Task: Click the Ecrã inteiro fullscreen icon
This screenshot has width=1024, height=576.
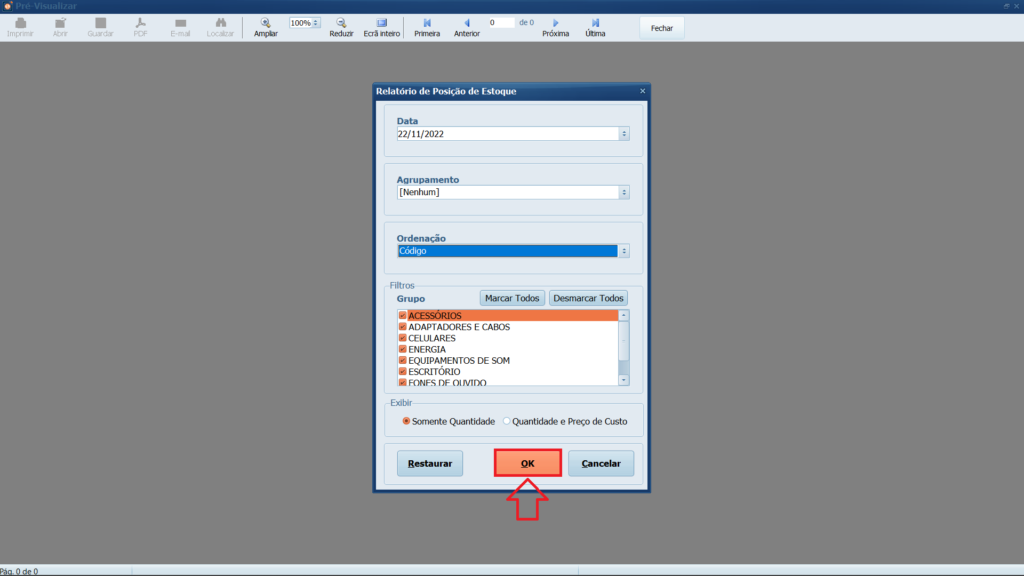Action: (x=381, y=22)
